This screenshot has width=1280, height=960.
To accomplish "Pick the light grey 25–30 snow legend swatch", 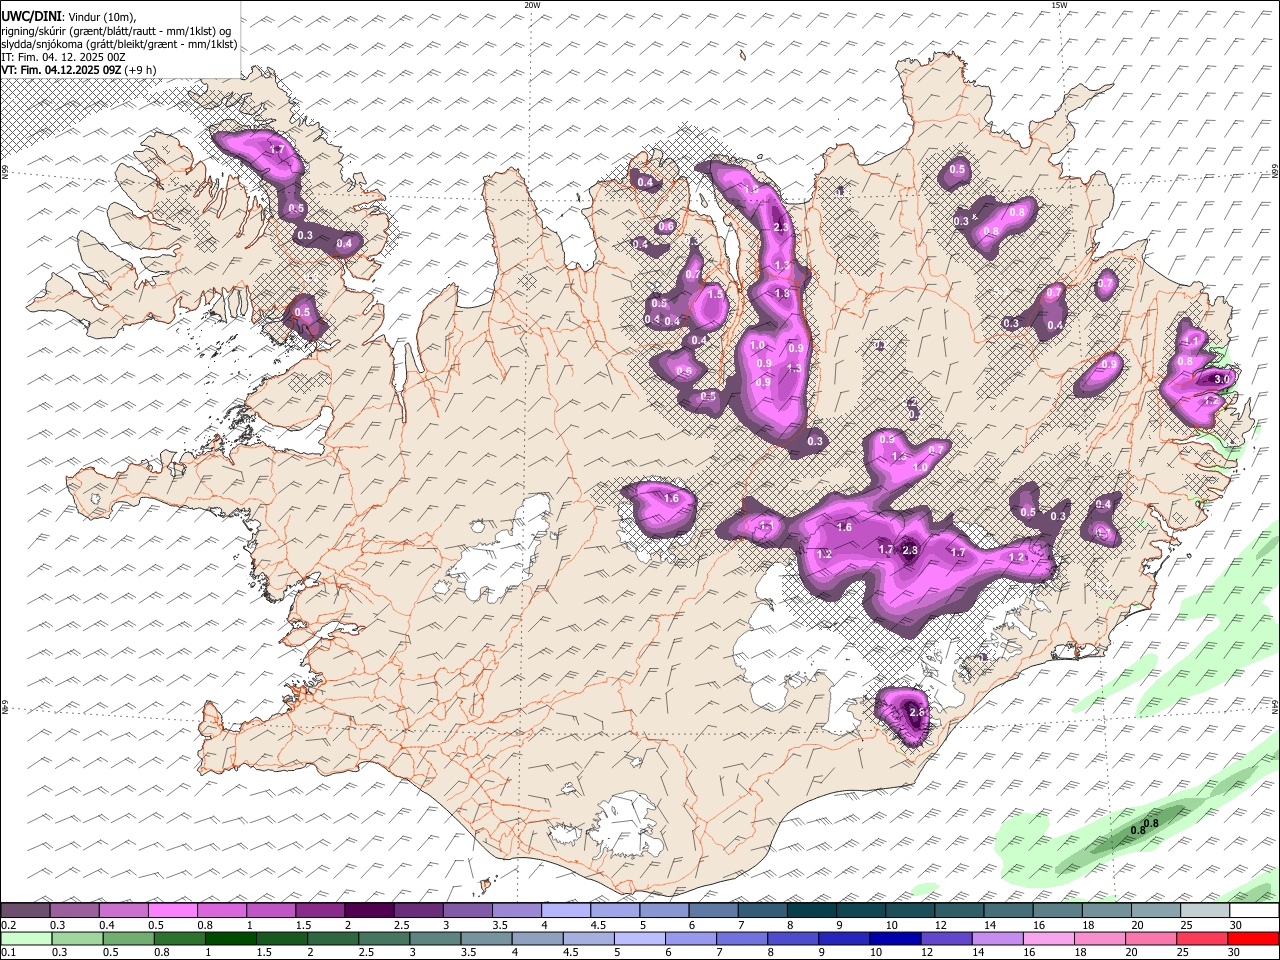I will coord(1203,910).
